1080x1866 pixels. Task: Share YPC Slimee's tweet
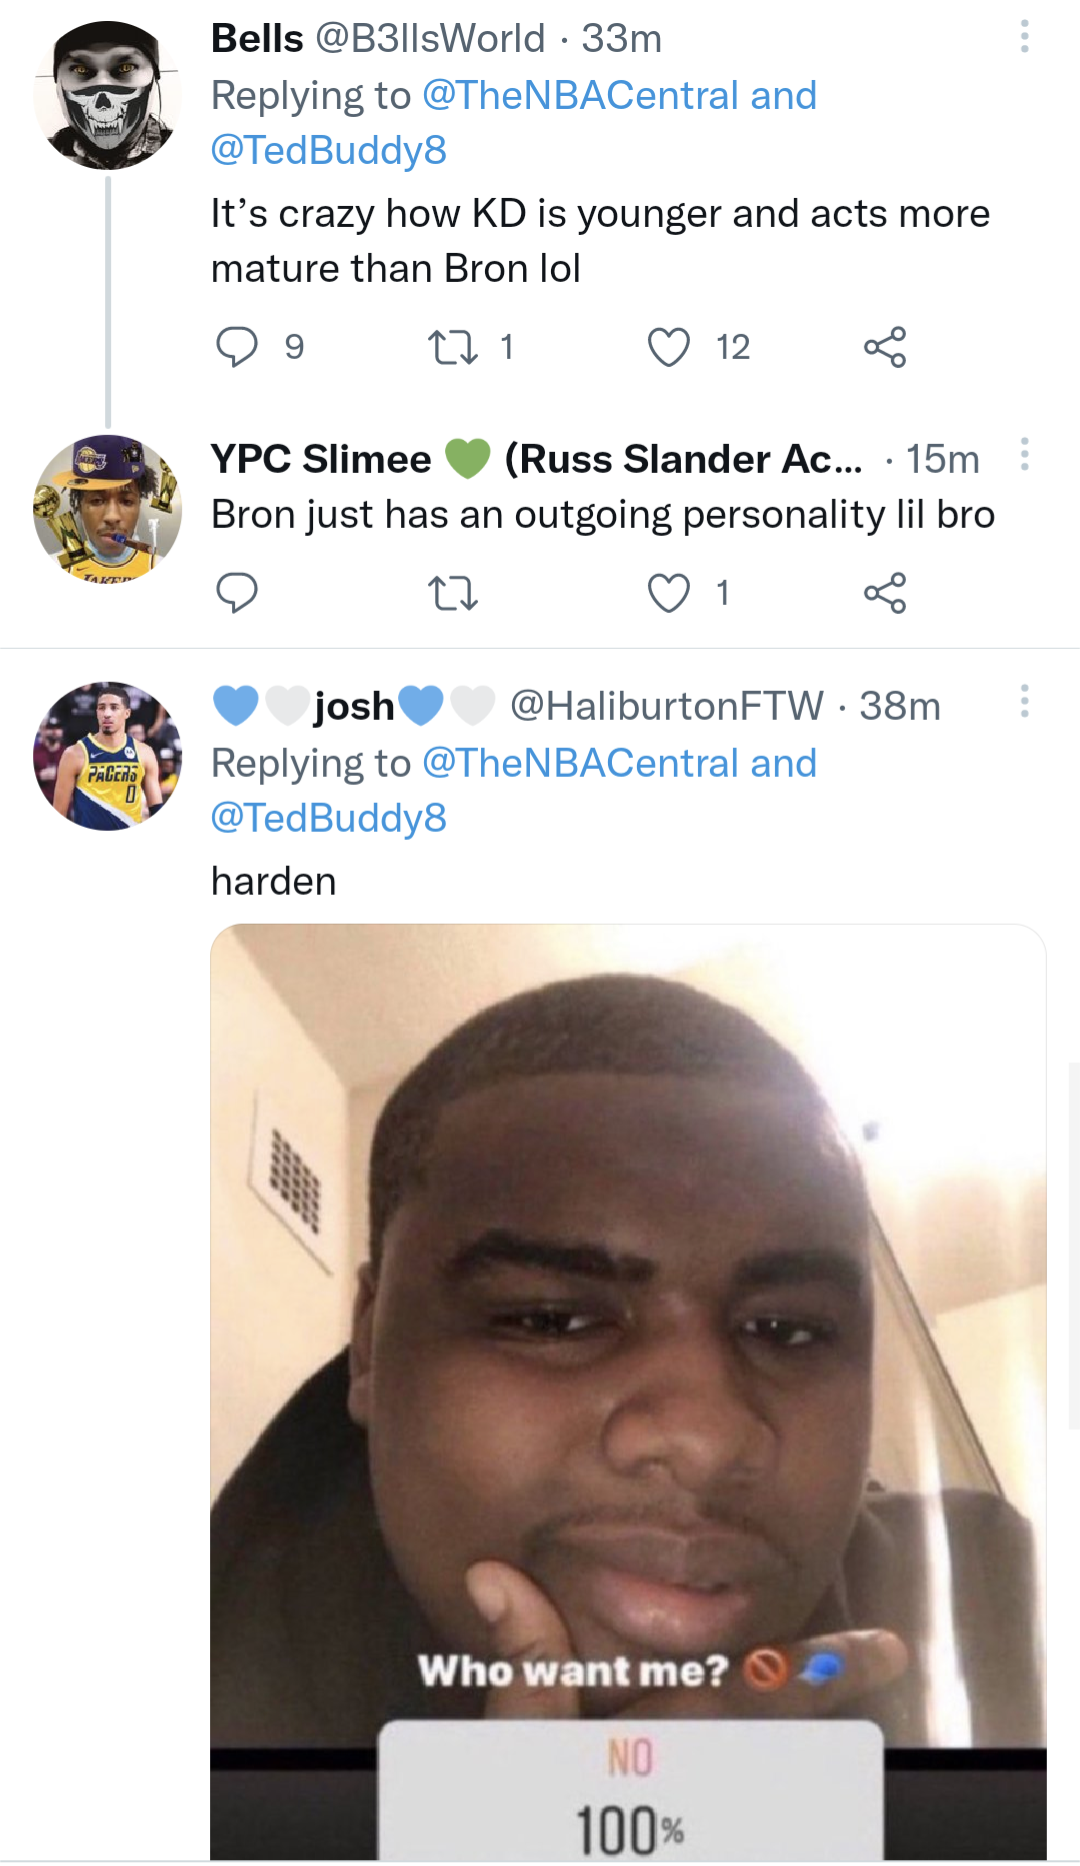[x=884, y=593]
